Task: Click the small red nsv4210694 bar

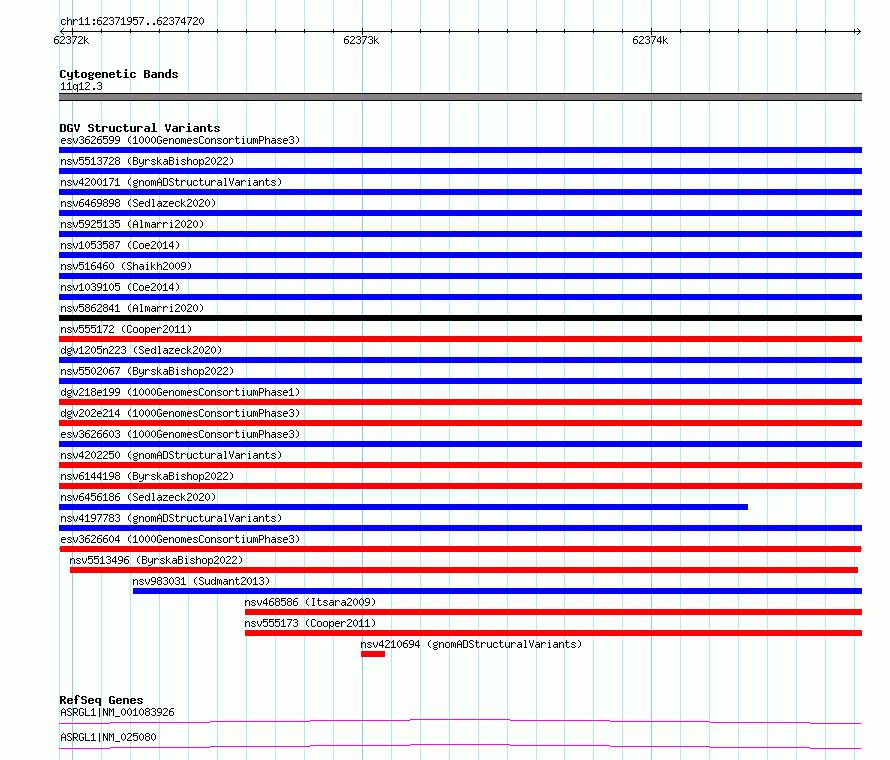Action: [x=373, y=654]
